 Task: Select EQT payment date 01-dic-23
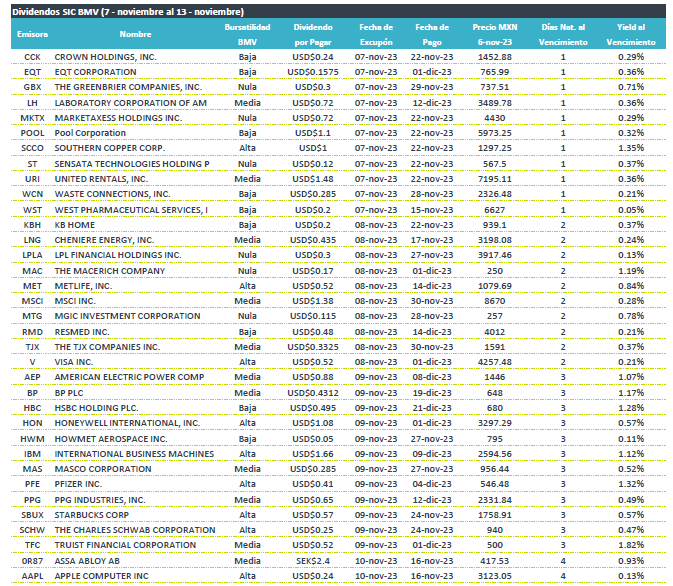(432, 72)
